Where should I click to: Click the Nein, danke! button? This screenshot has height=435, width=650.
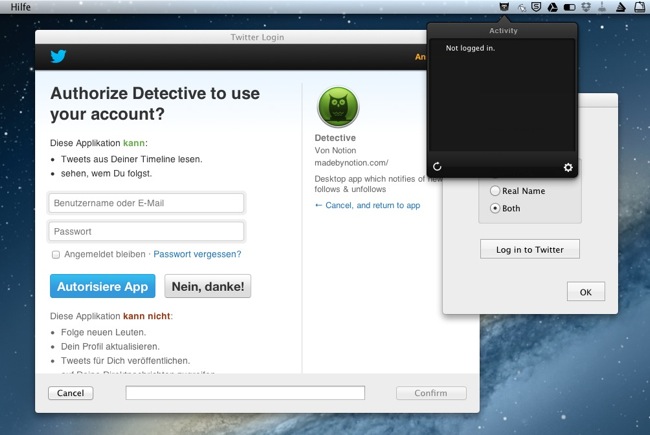point(208,286)
